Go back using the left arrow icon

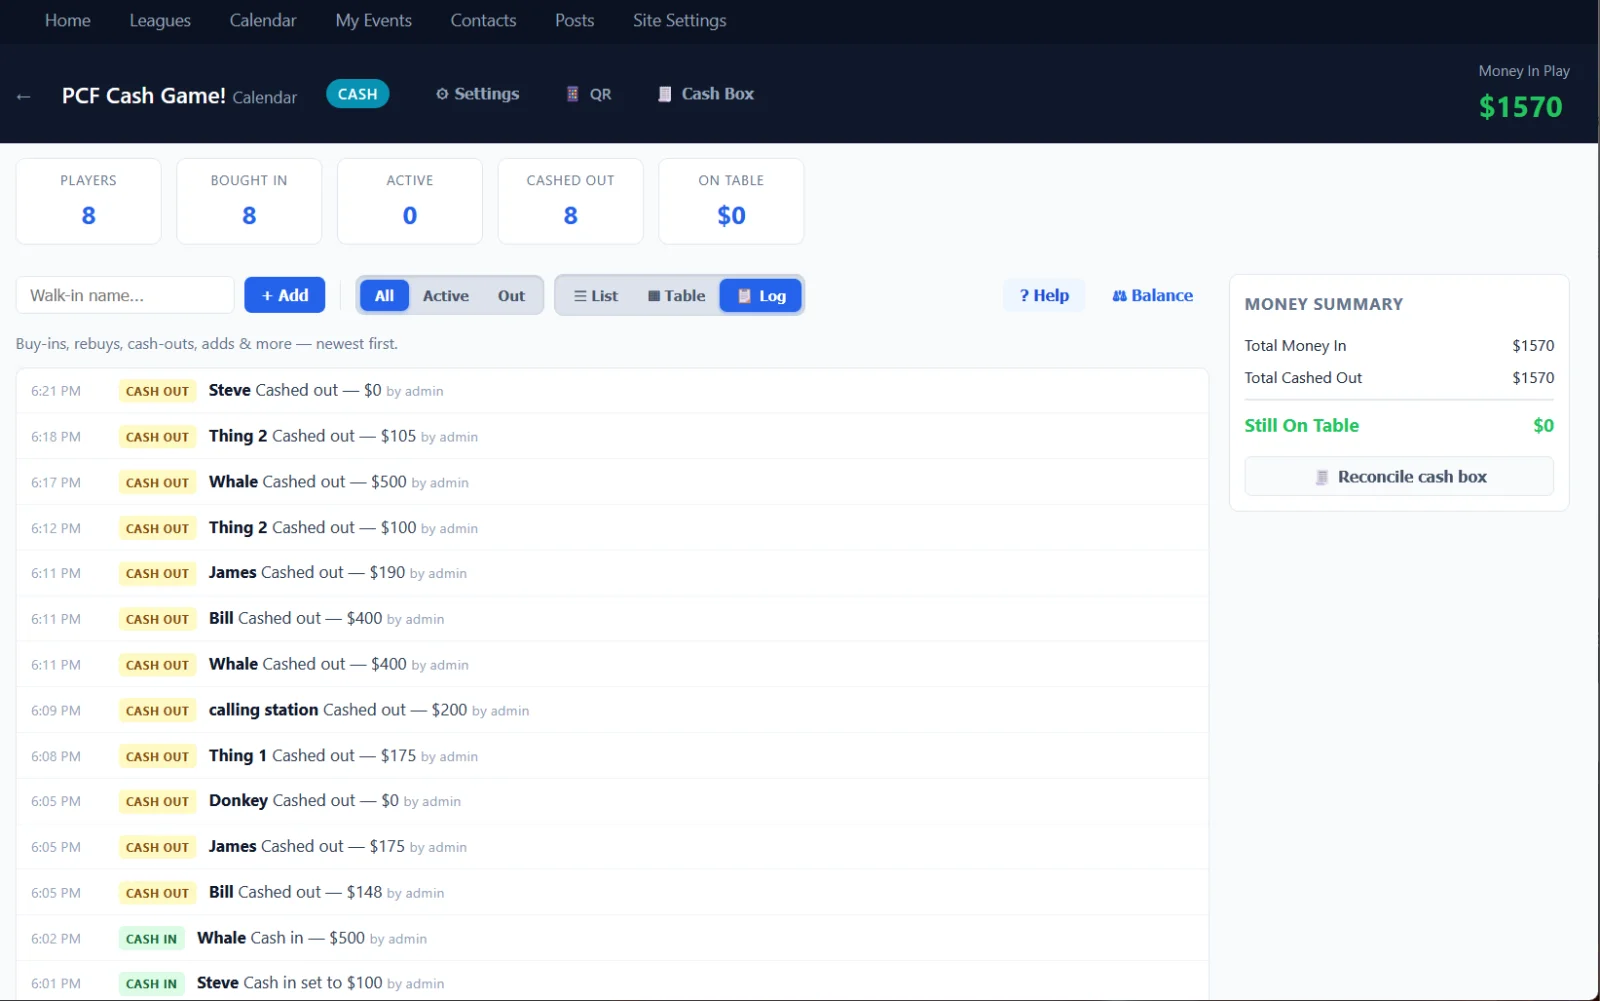pyautogui.click(x=24, y=96)
